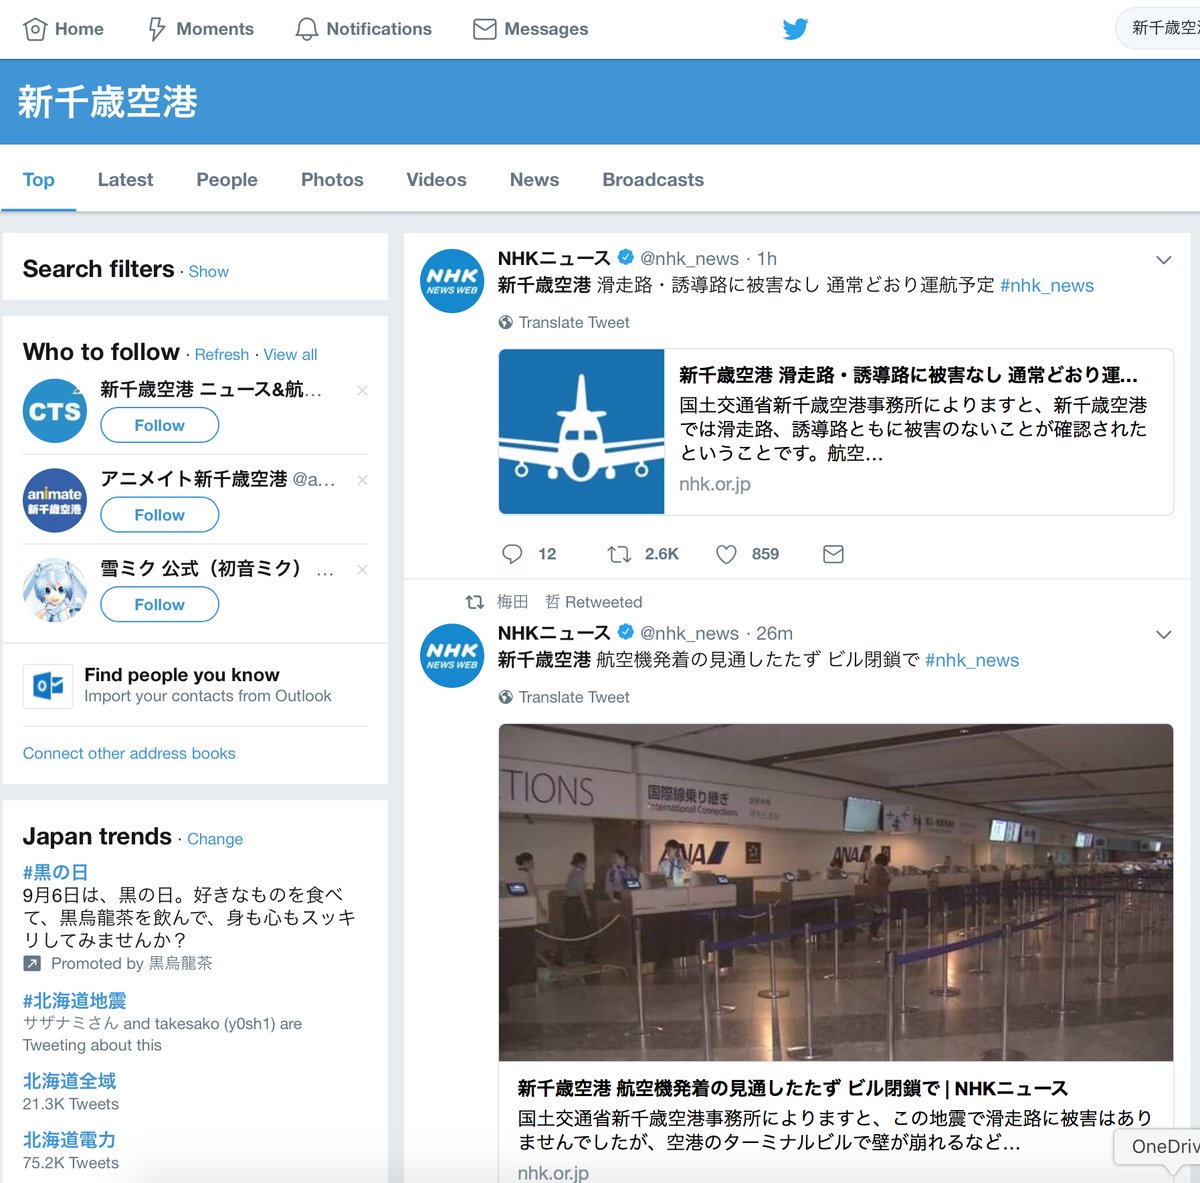Open the 1h tweet timestamp
Image resolution: width=1200 pixels, height=1183 pixels.
767,259
